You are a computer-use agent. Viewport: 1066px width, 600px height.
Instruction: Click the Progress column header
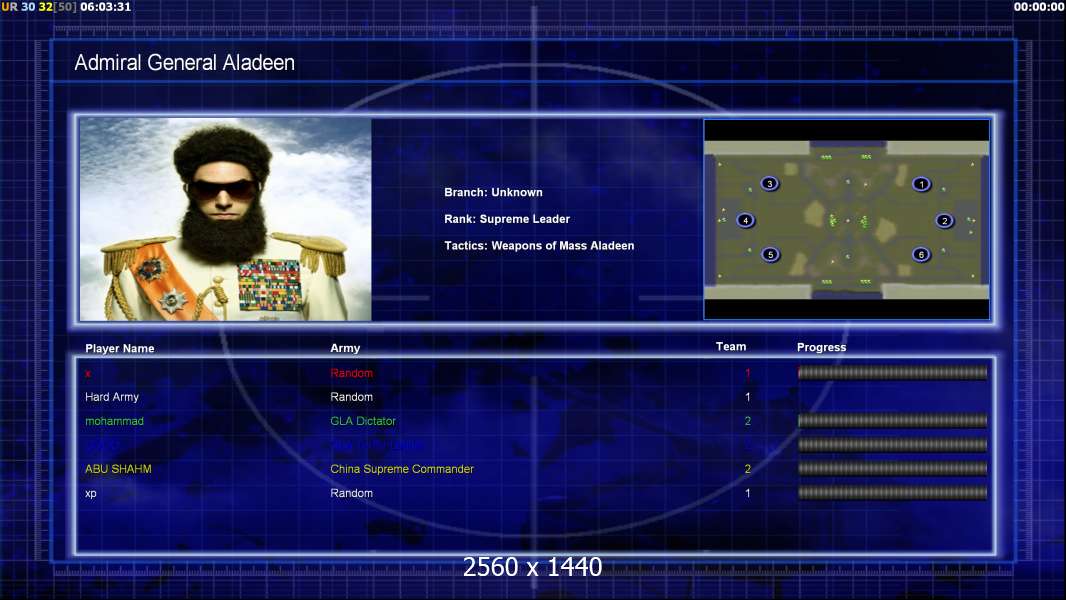(x=821, y=347)
